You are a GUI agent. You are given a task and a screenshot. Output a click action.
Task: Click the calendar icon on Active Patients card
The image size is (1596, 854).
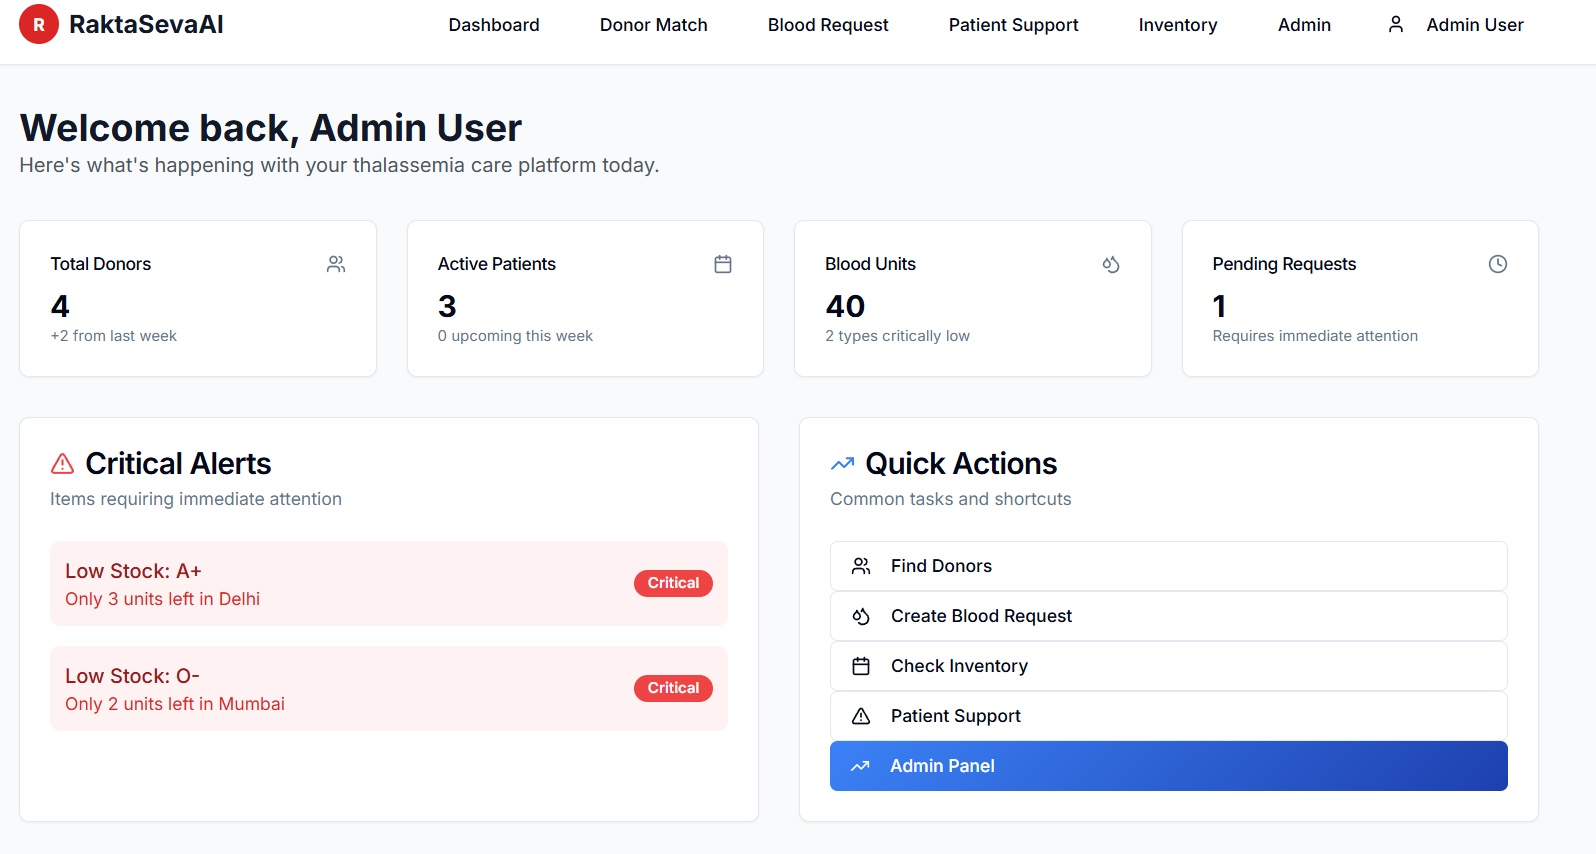click(x=723, y=264)
